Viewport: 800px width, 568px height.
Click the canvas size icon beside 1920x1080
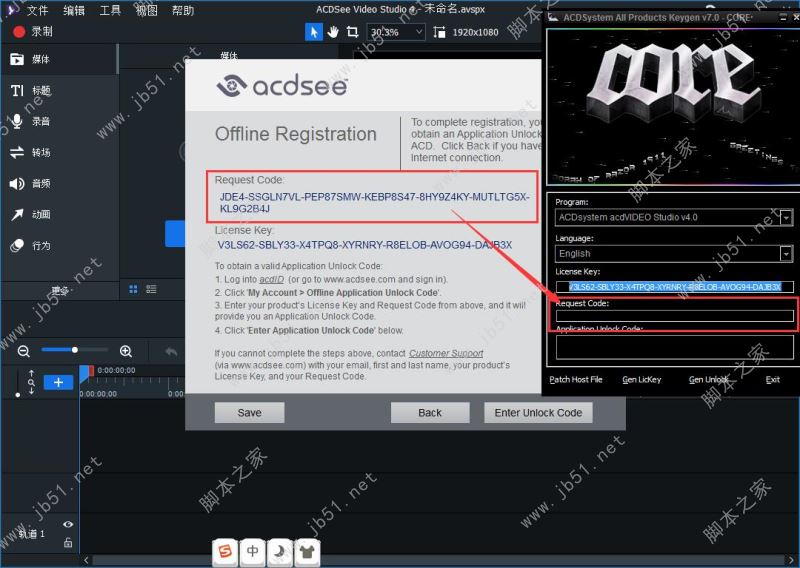click(x=439, y=32)
